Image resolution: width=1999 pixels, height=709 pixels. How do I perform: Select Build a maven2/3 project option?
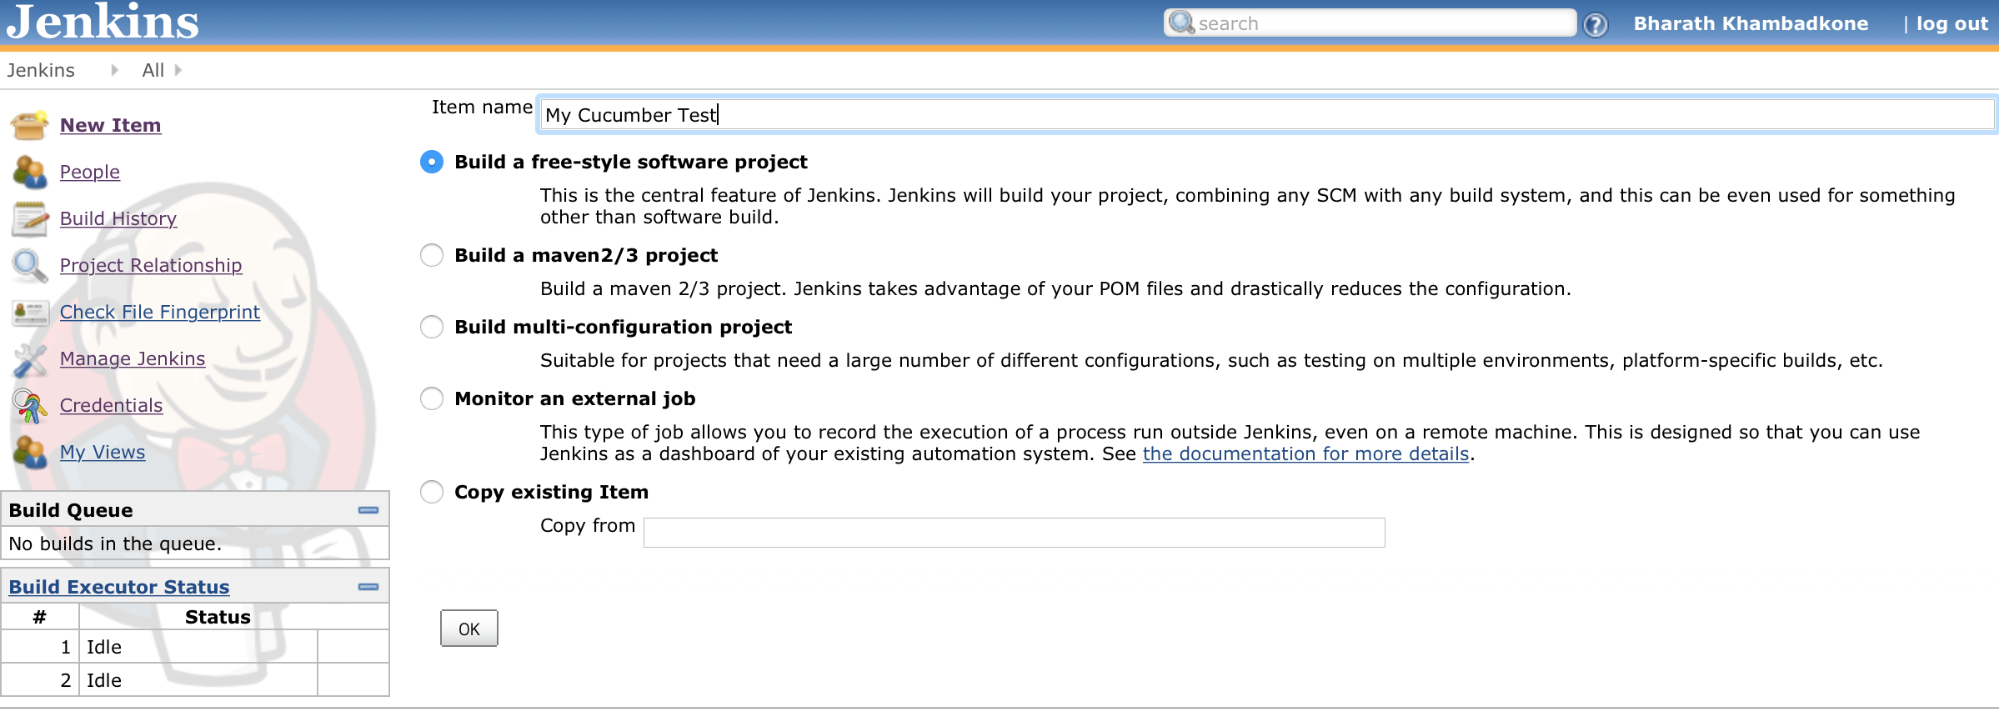coord(431,255)
